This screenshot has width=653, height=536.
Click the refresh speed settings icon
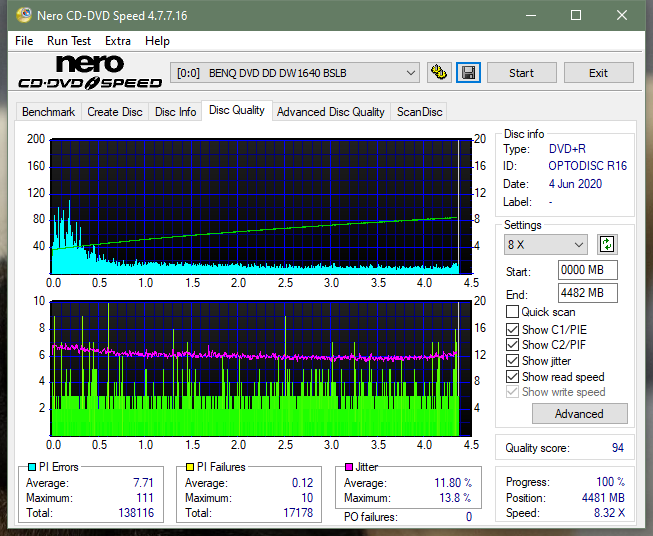coord(607,244)
